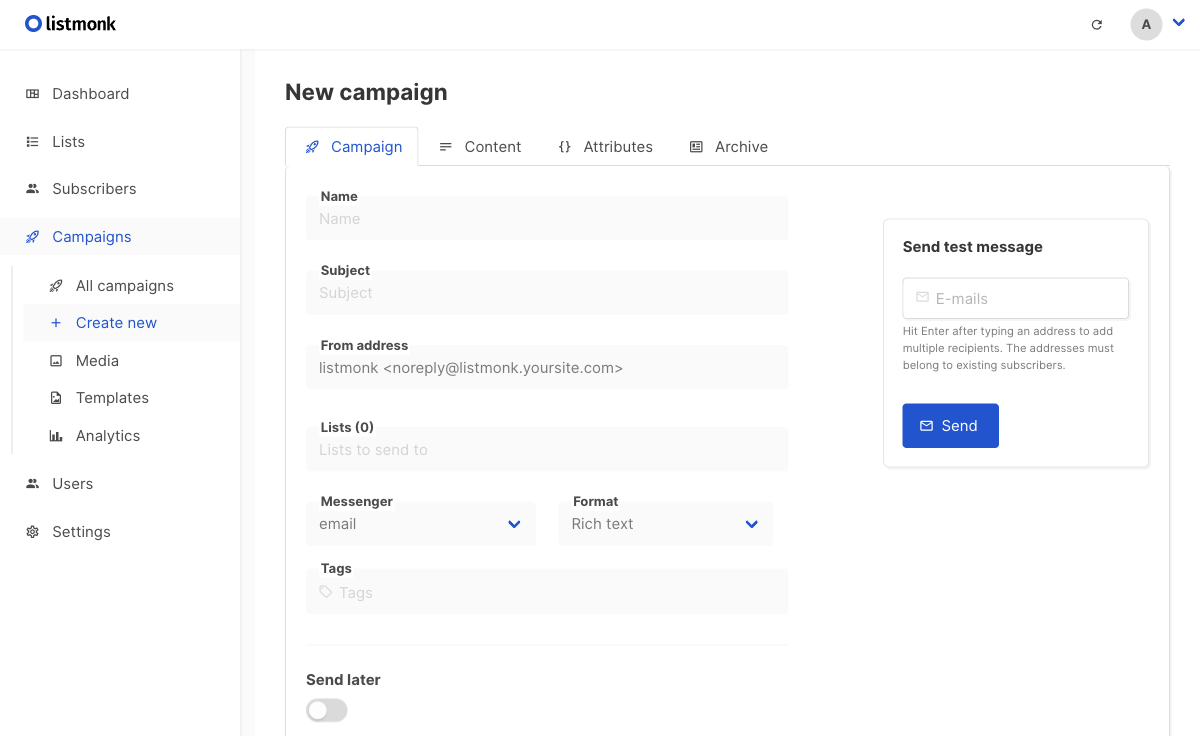1200x736 pixels.
Task: Open the Lists to send to selector
Action: pos(547,449)
